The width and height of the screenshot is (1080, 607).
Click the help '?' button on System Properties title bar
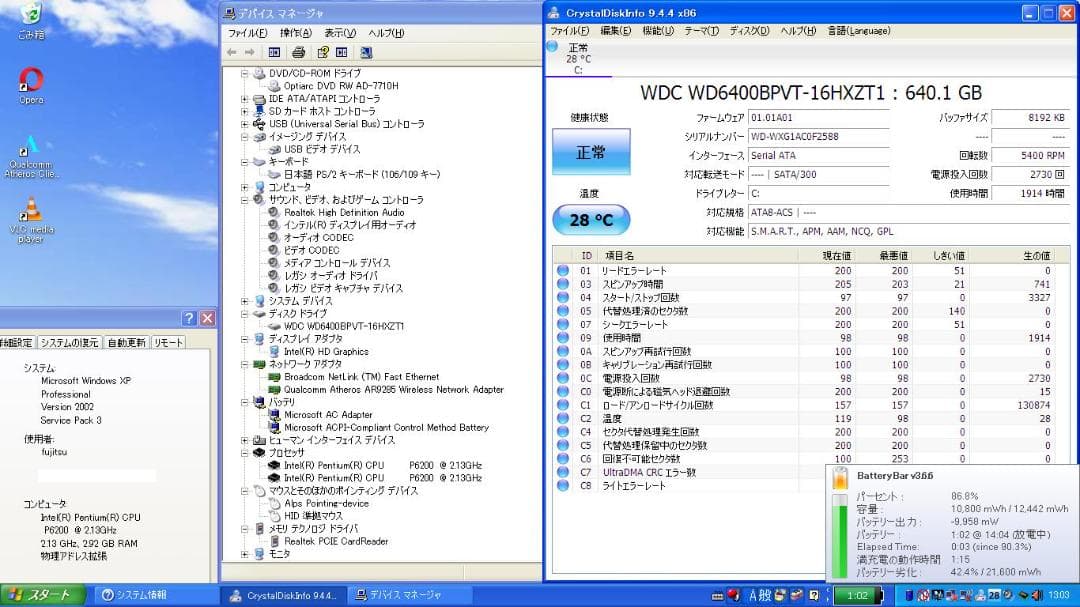(x=189, y=318)
